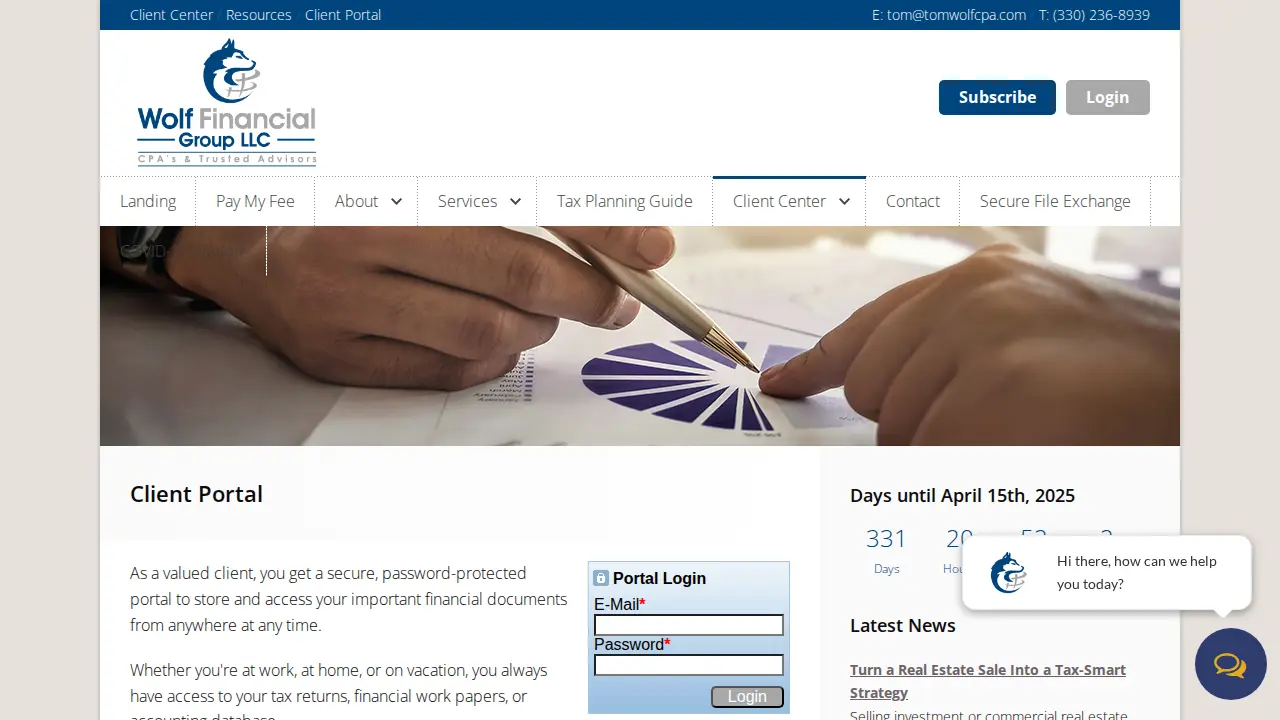Screen dimensions: 1280x720
Task: Open the Tax Planning Guide page
Action: coord(625,201)
